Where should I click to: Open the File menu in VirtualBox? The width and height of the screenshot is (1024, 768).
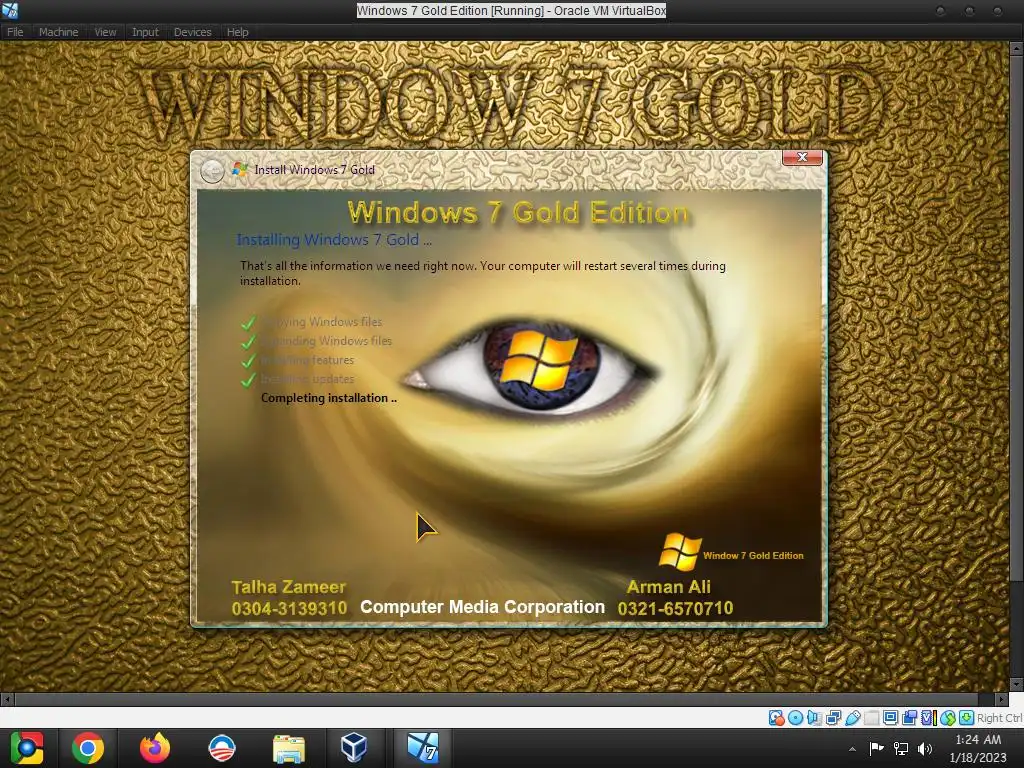(15, 32)
